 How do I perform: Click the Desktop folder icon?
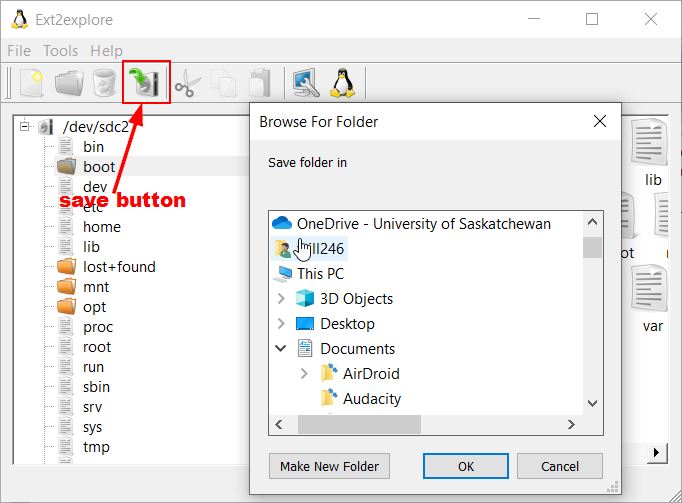pyautogui.click(x=305, y=324)
